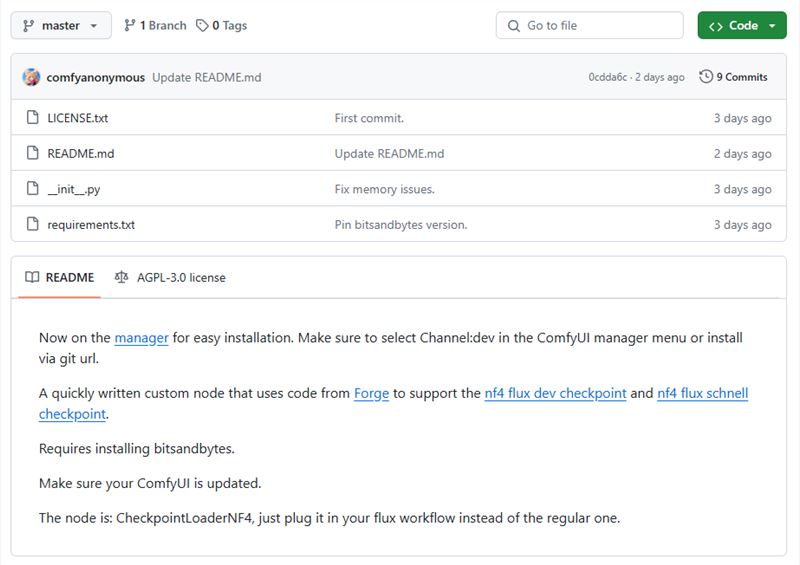The width and height of the screenshot is (800, 565).
Task: Follow the manager link in the README
Action: (x=141, y=338)
